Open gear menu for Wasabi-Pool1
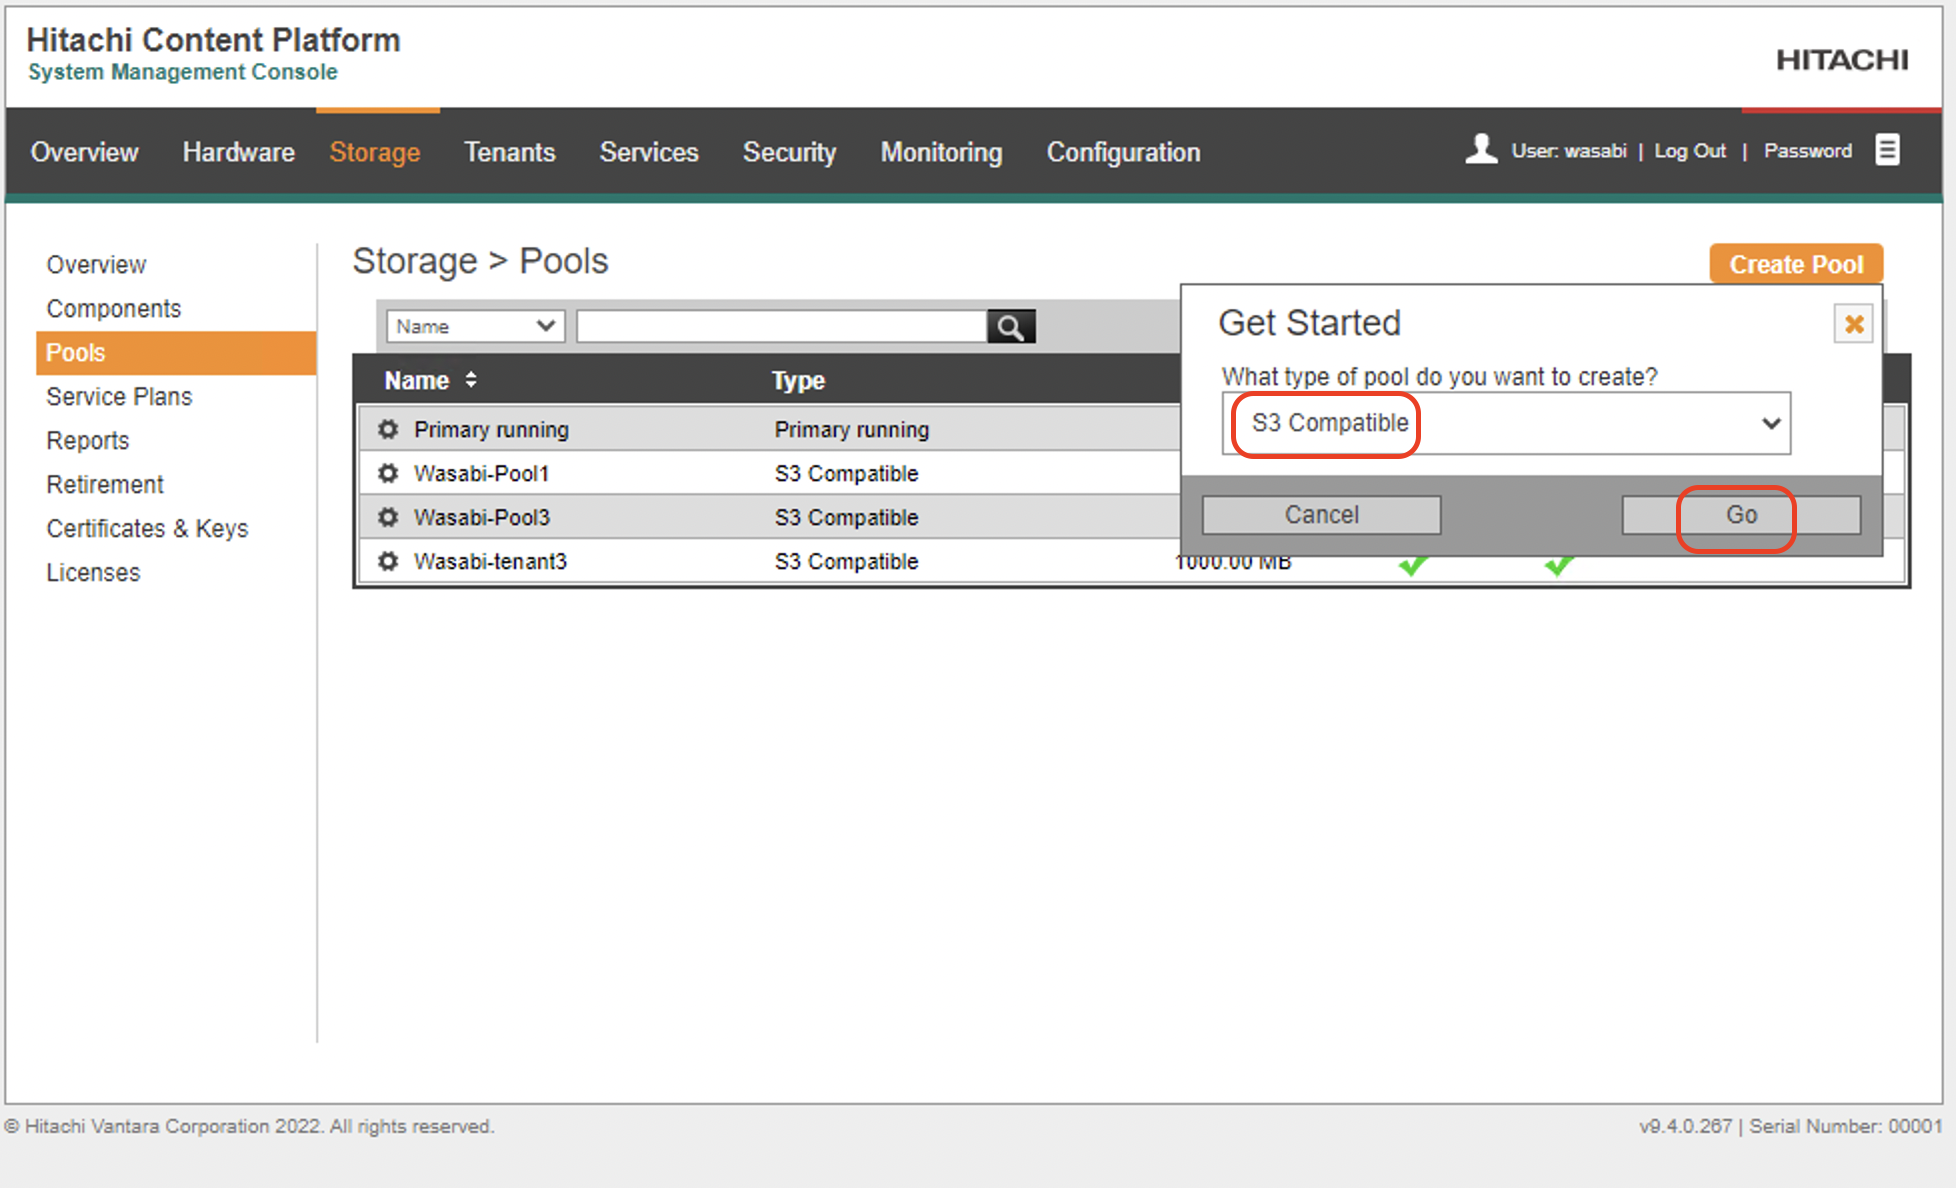The image size is (1956, 1188). [x=388, y=473]
